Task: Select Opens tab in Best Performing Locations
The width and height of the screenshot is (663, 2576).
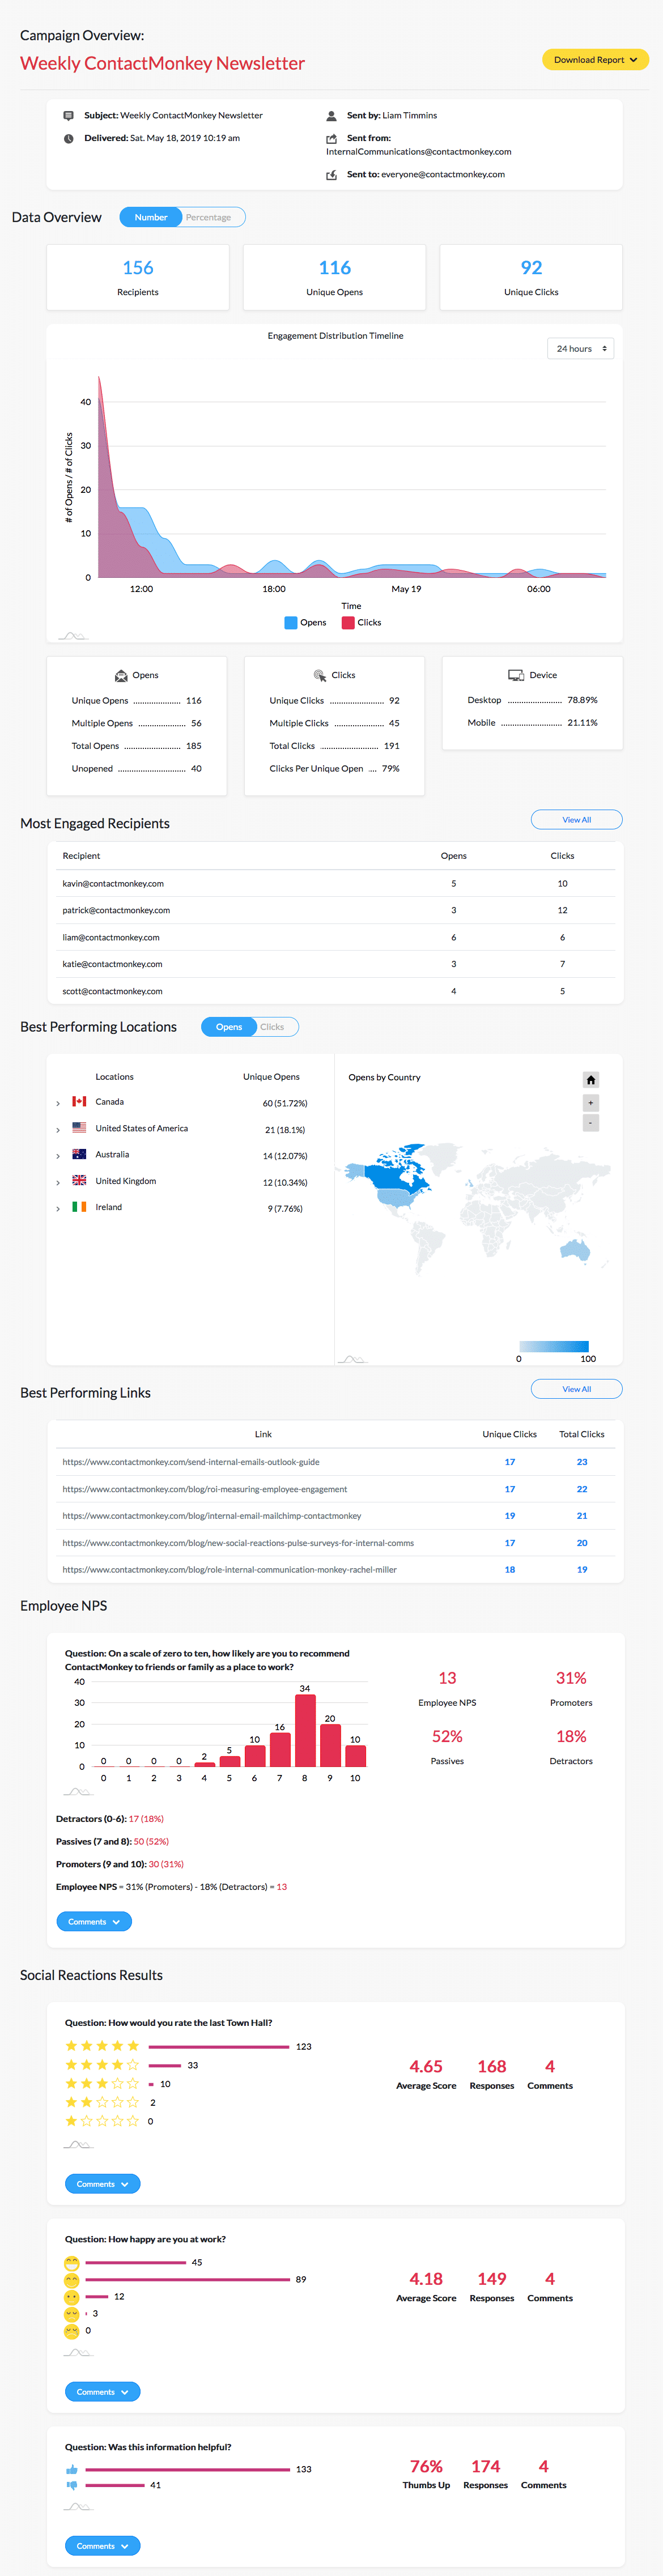Action: point(229,1027)
